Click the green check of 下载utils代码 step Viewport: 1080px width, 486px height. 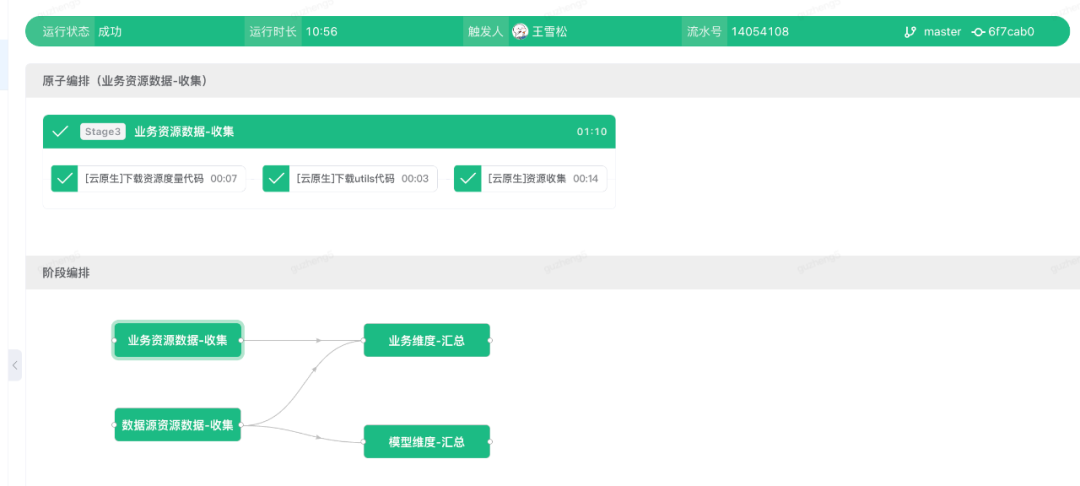tap(276, 179)
